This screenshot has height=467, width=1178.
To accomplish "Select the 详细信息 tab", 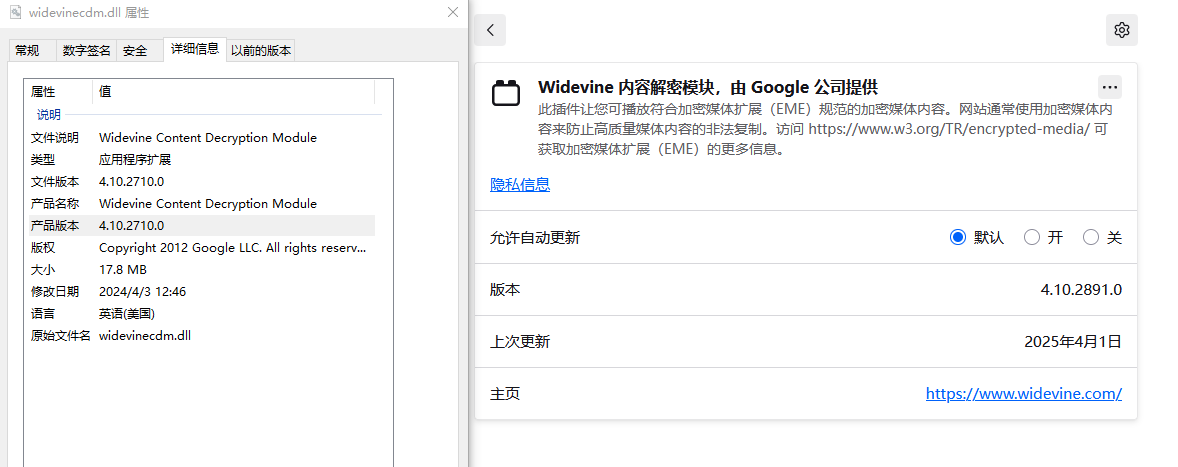I will [x=195, y=49].
